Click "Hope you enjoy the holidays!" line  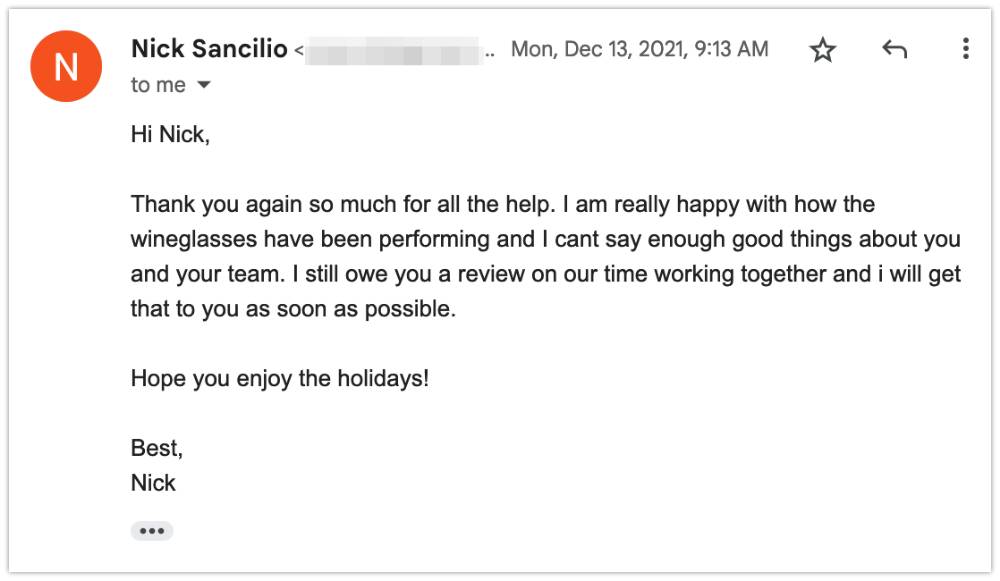click(280, 378)
